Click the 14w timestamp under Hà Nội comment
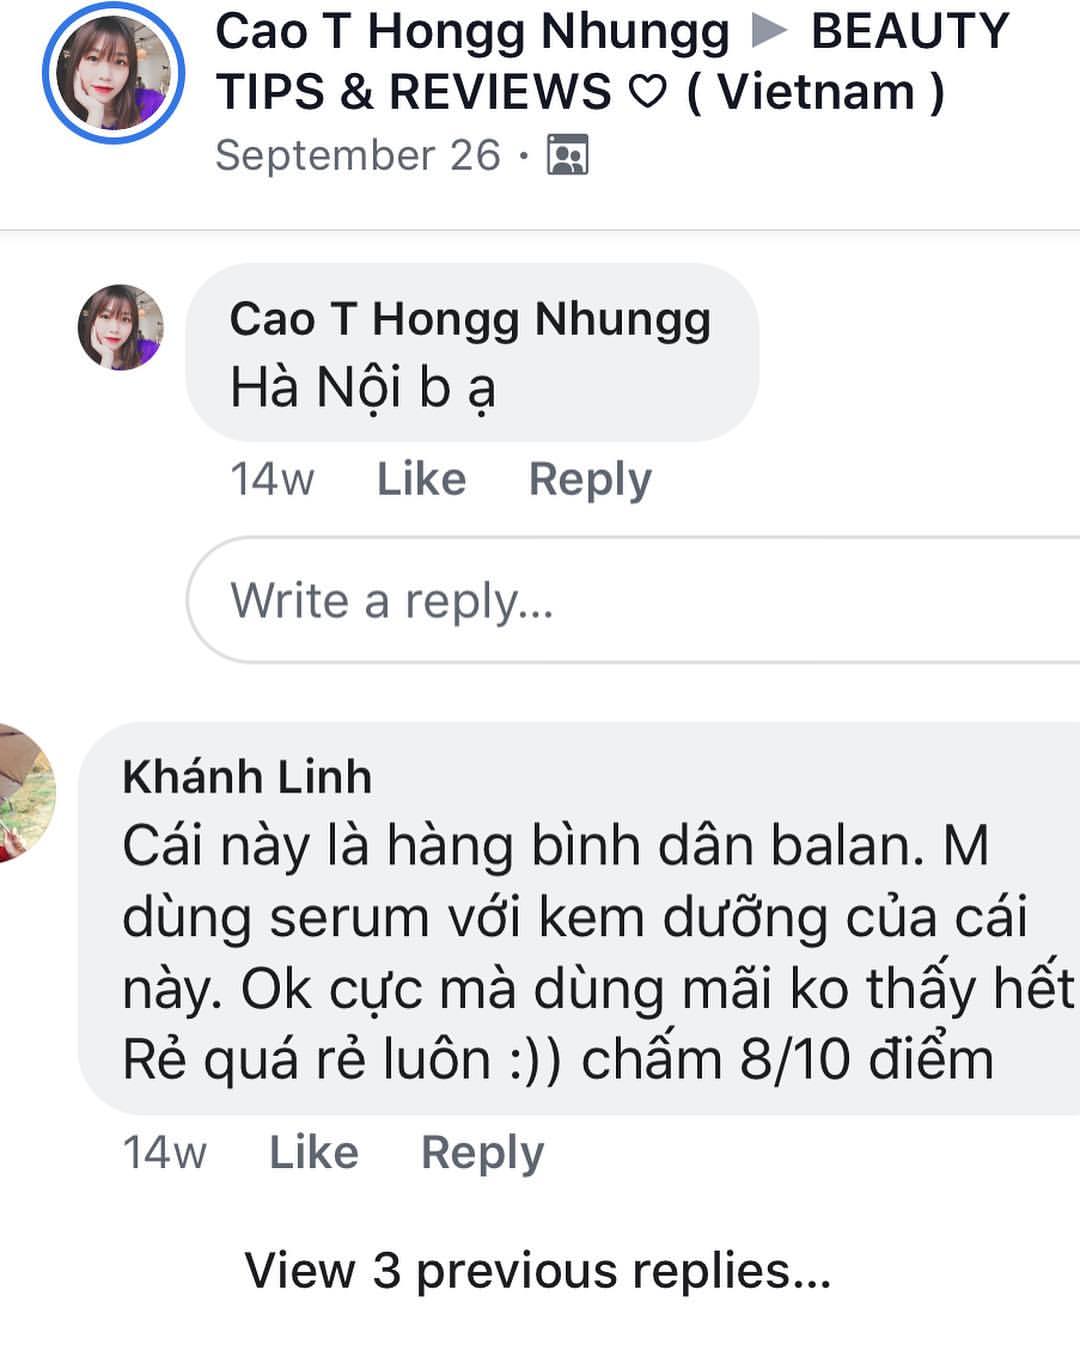 point(271,479)
